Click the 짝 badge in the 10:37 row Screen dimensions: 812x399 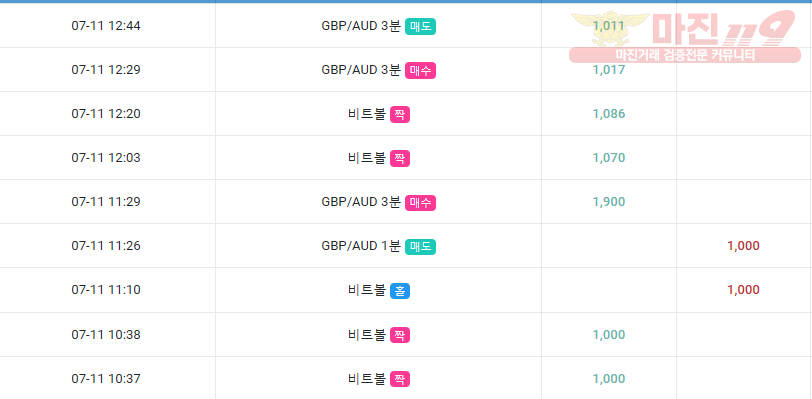399,379
